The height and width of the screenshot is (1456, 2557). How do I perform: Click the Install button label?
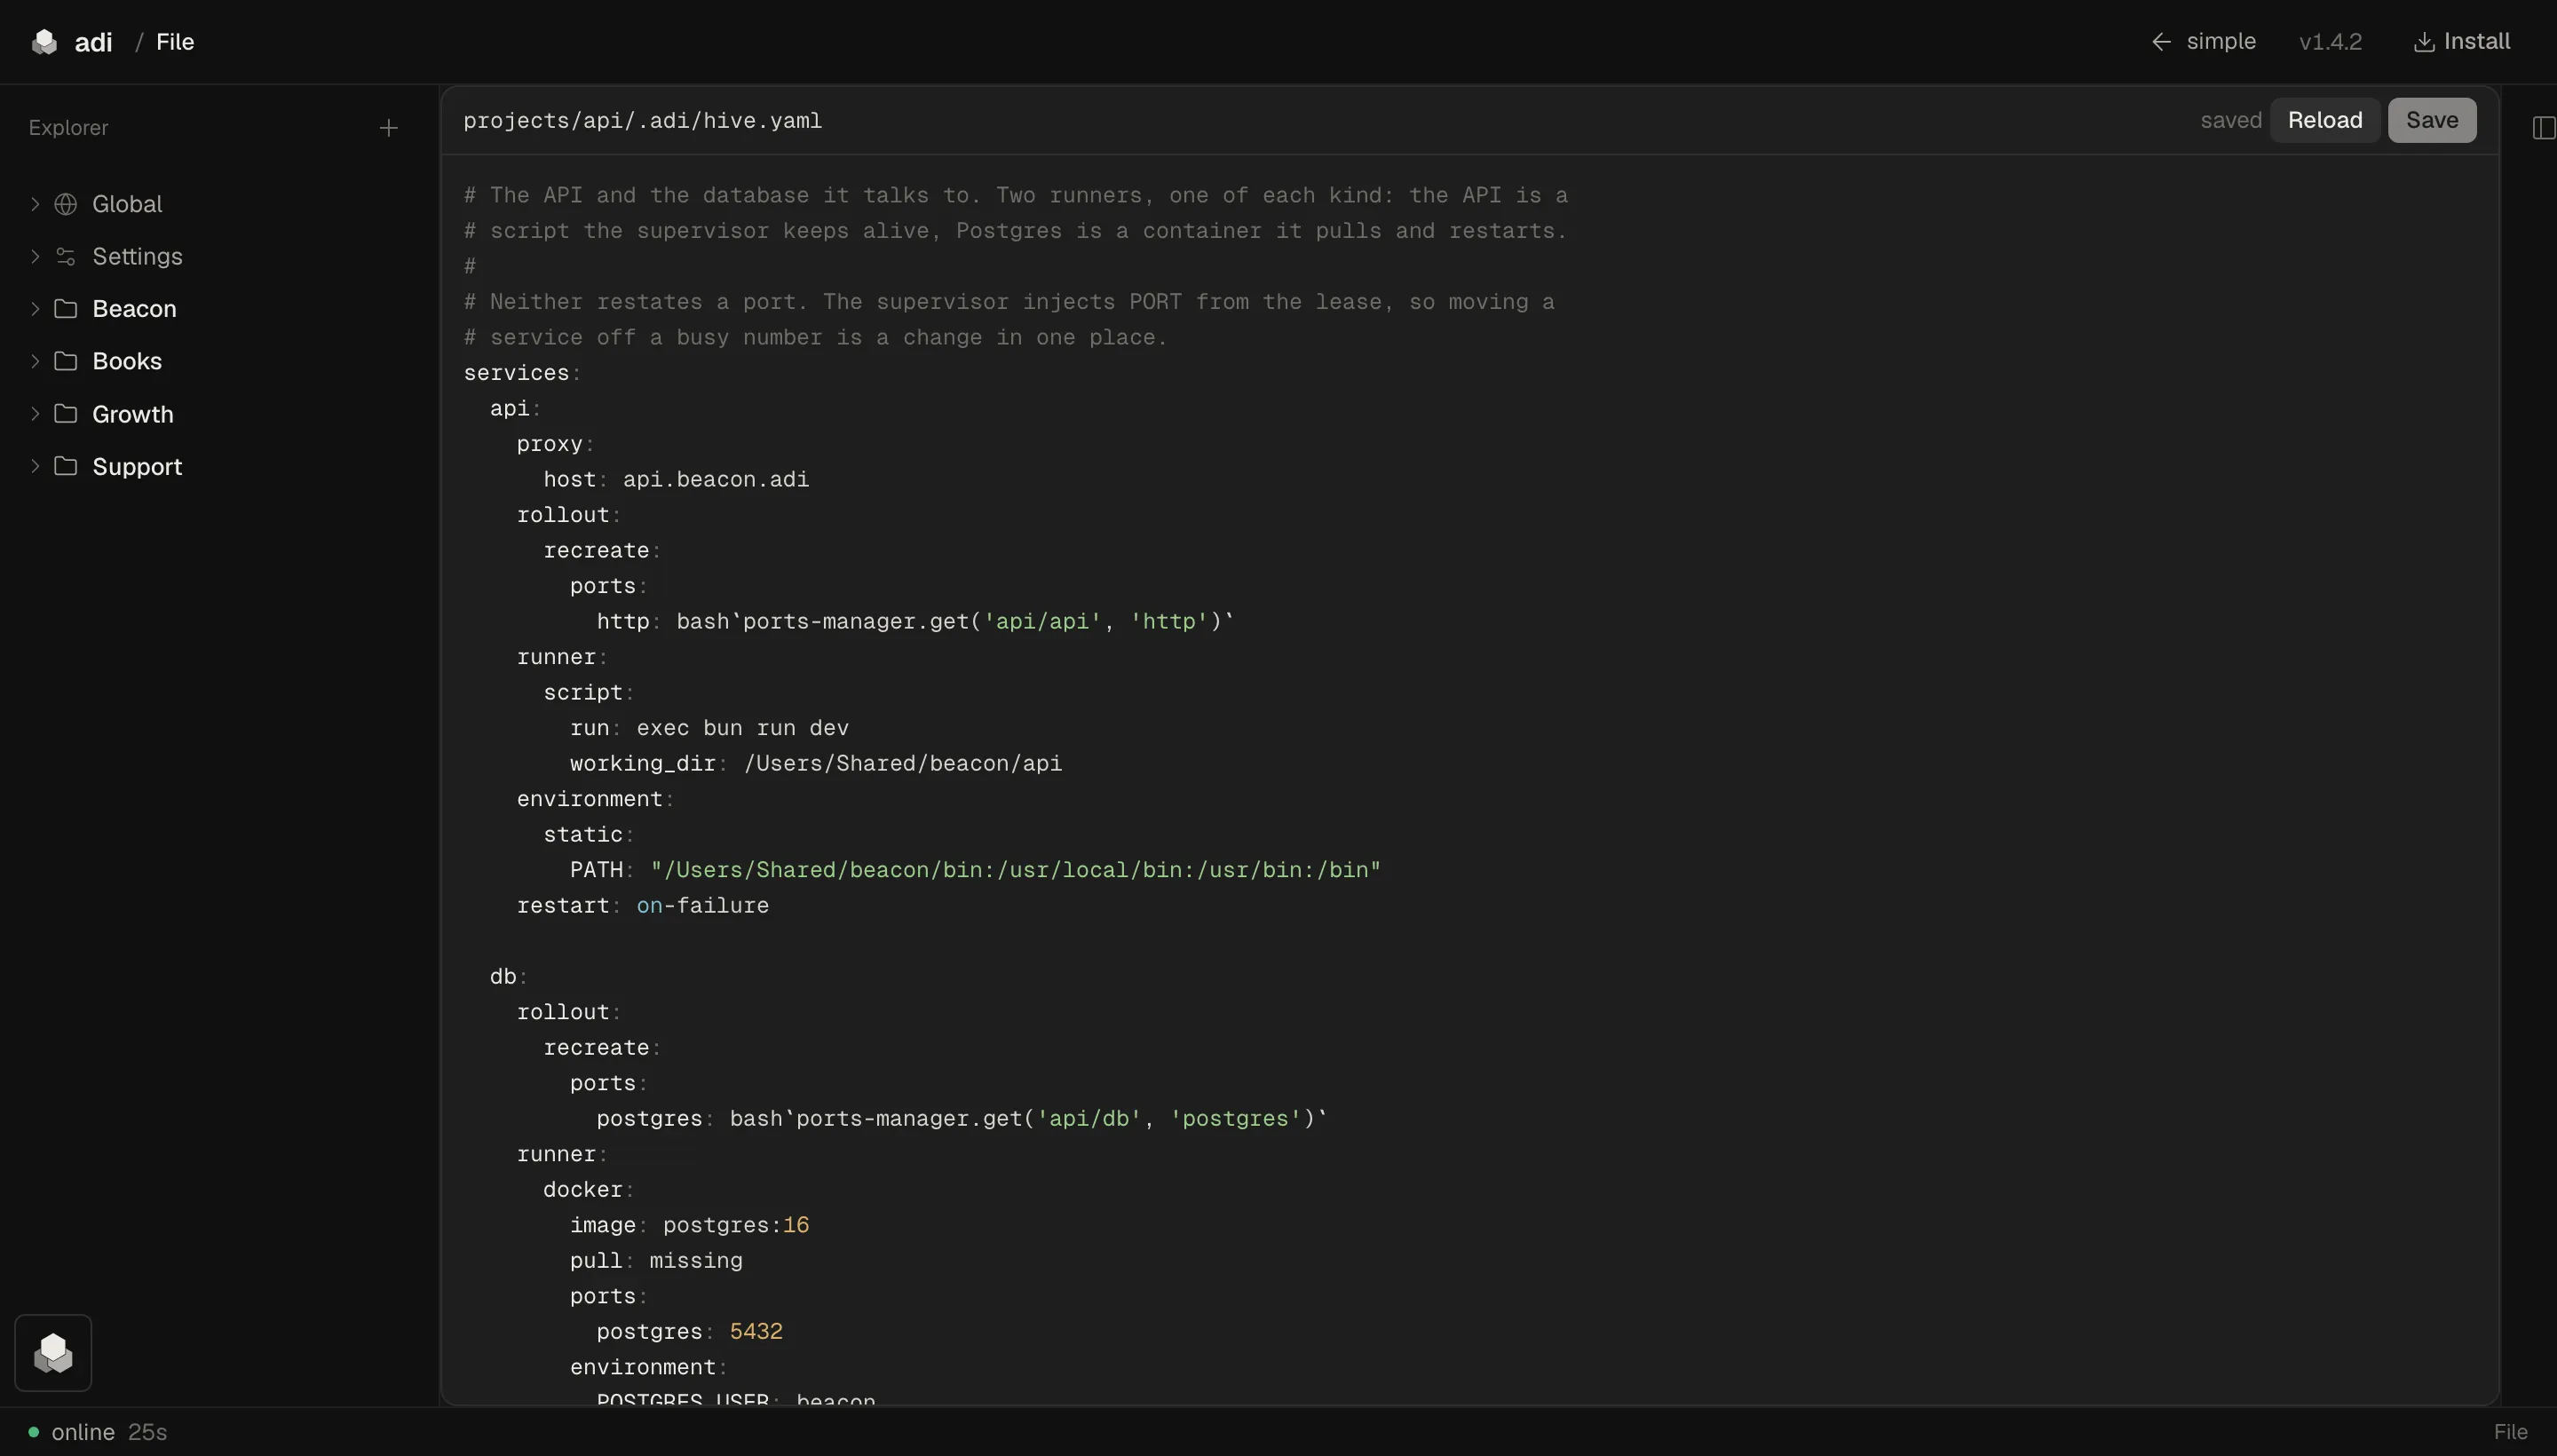click(2477, 42)
